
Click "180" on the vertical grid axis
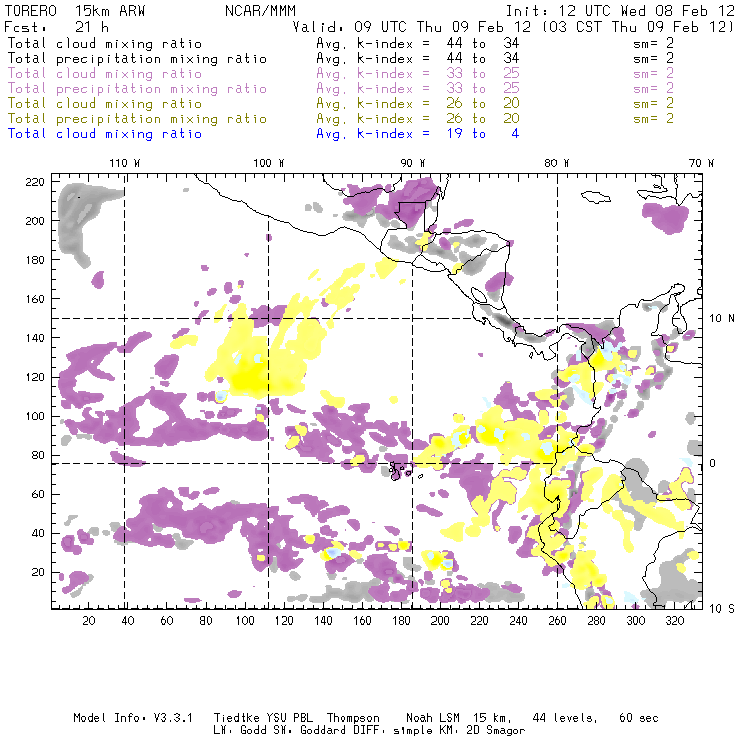[x=35, y=260]
